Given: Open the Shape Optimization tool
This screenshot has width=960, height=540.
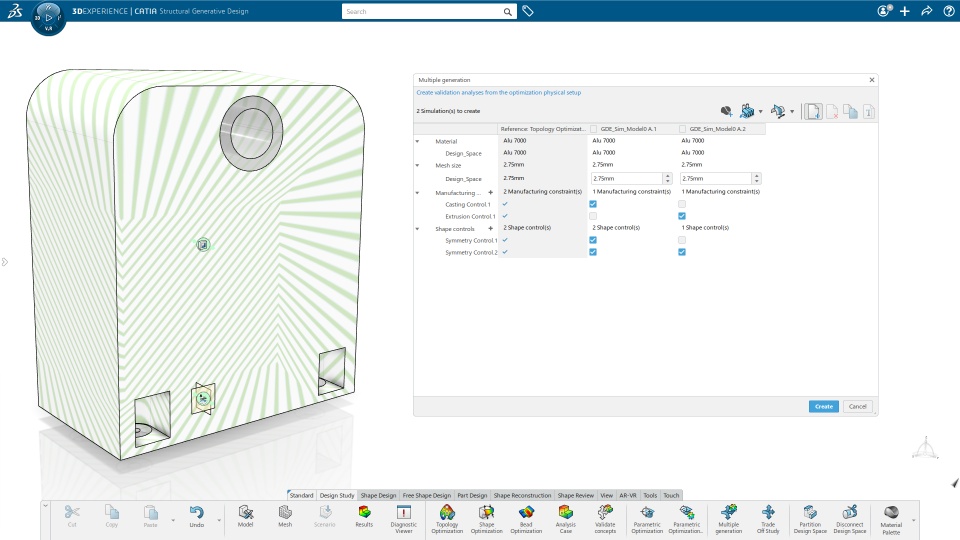Looking at the screenshot, I should [x=487, y=519].
